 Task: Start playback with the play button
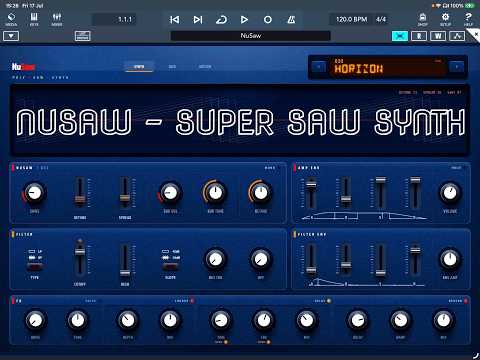click(x=244, y=20)
